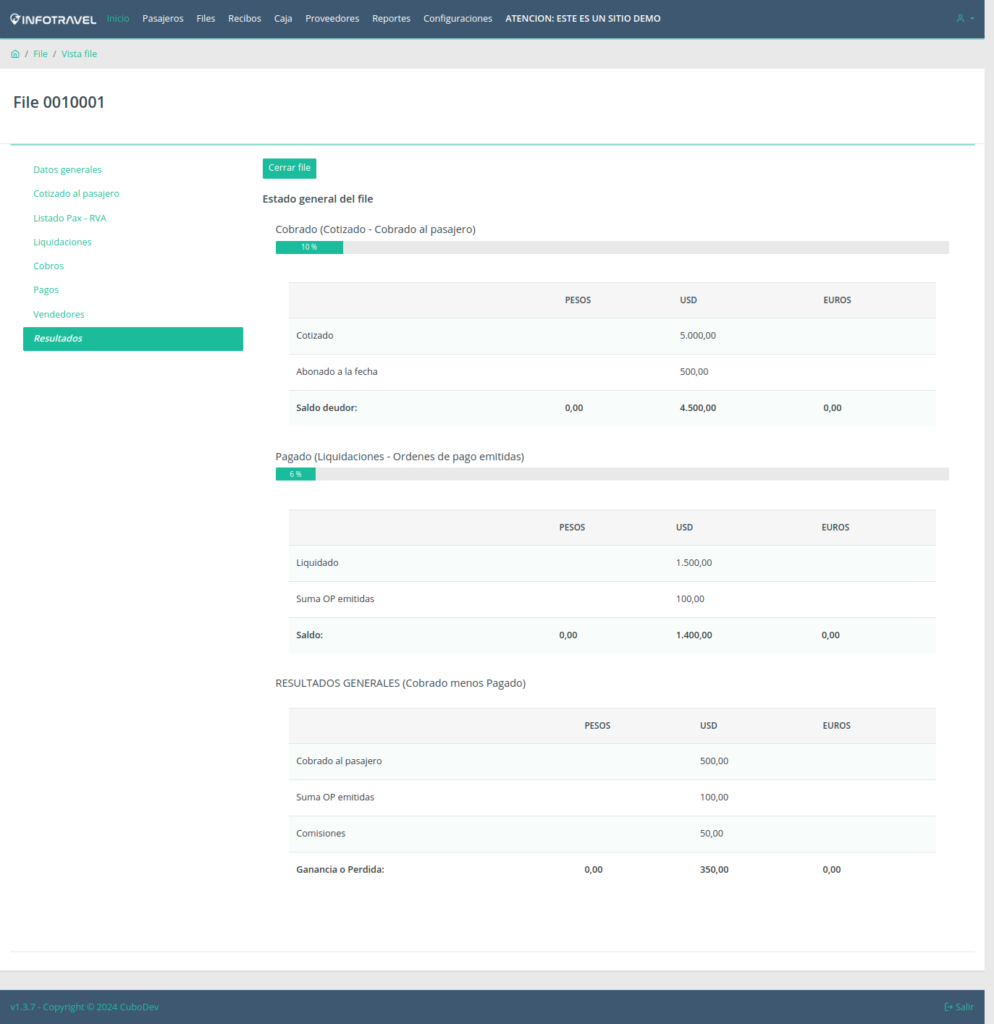Click the Ganancia o Perdida: row label
994x1024 pixels.
click(x=340, y=870)
